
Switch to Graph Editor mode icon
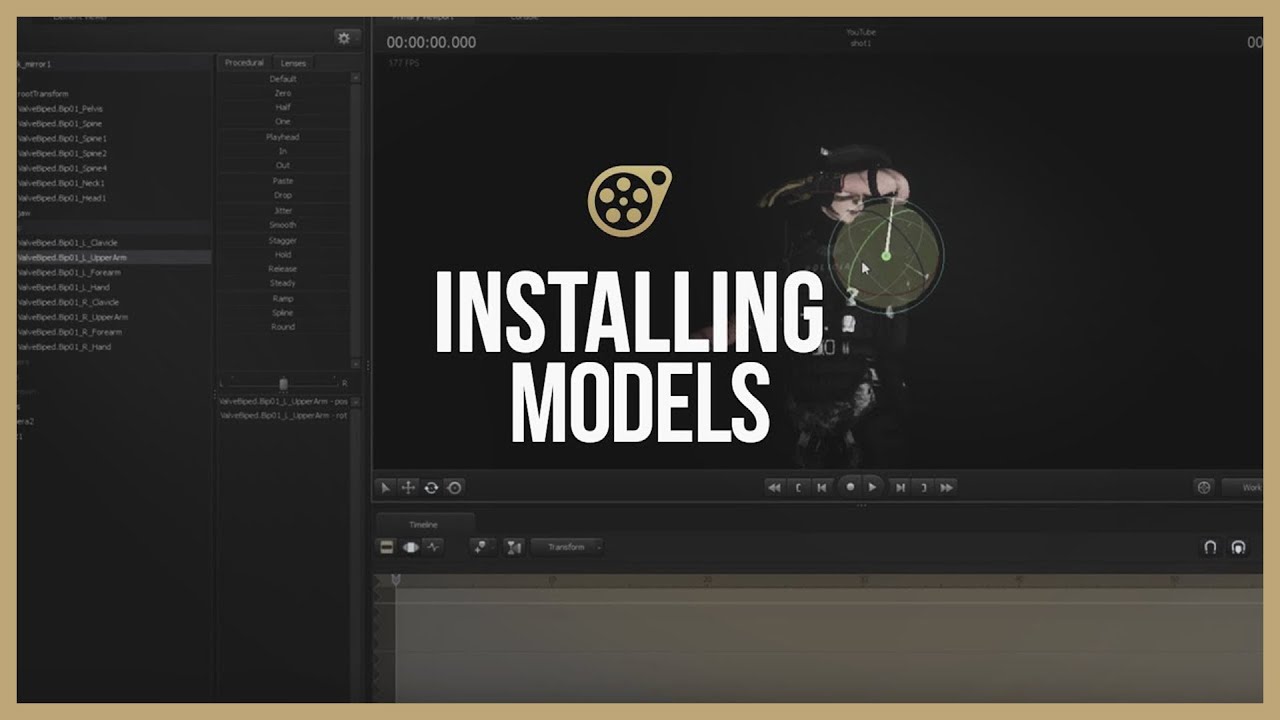(432, 547)
